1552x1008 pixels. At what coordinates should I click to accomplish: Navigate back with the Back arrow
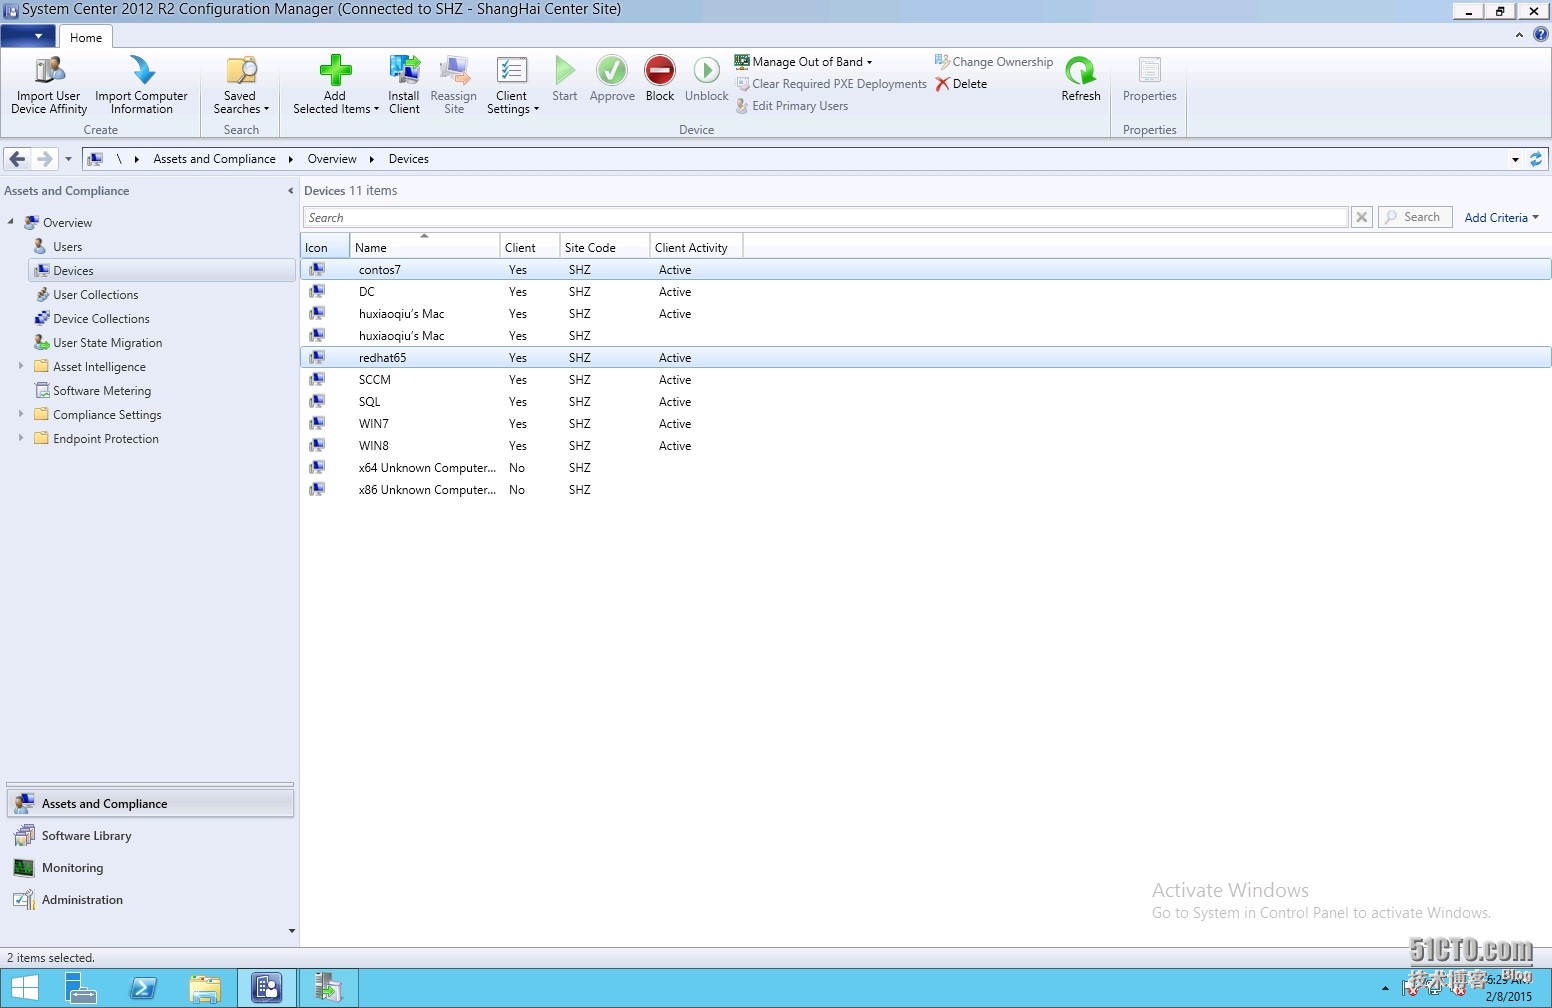click(17, 159)
